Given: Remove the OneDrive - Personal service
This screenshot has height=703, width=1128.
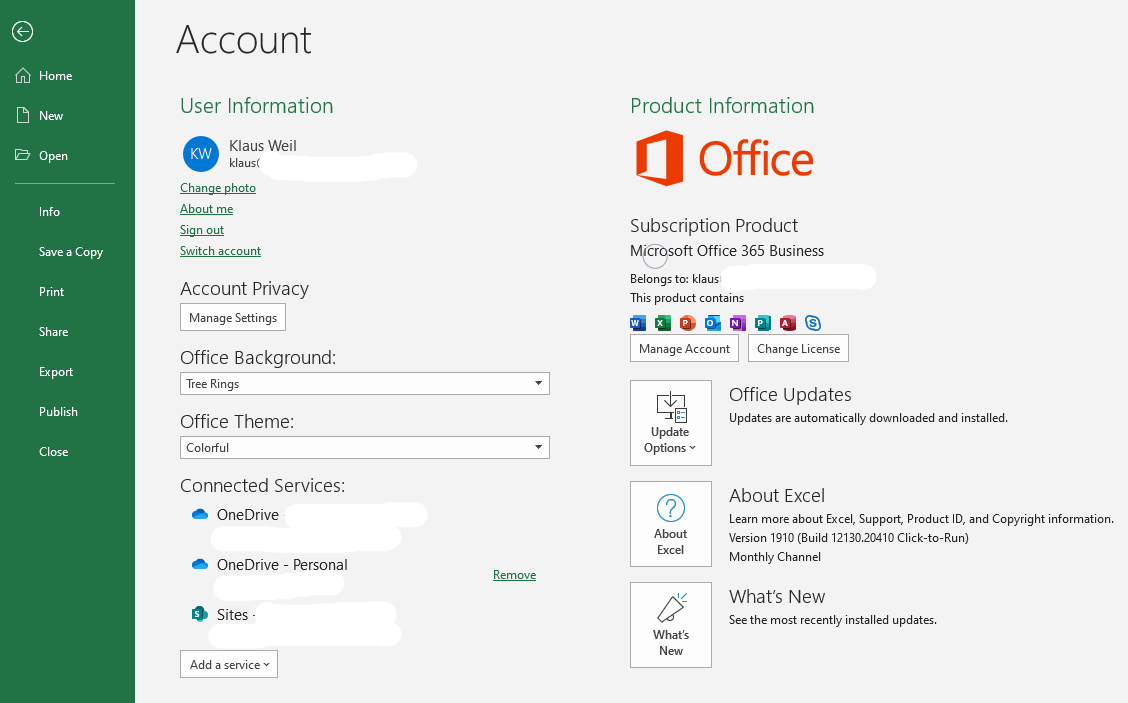Looking at the screenshot, I should (x=514, y=575).
